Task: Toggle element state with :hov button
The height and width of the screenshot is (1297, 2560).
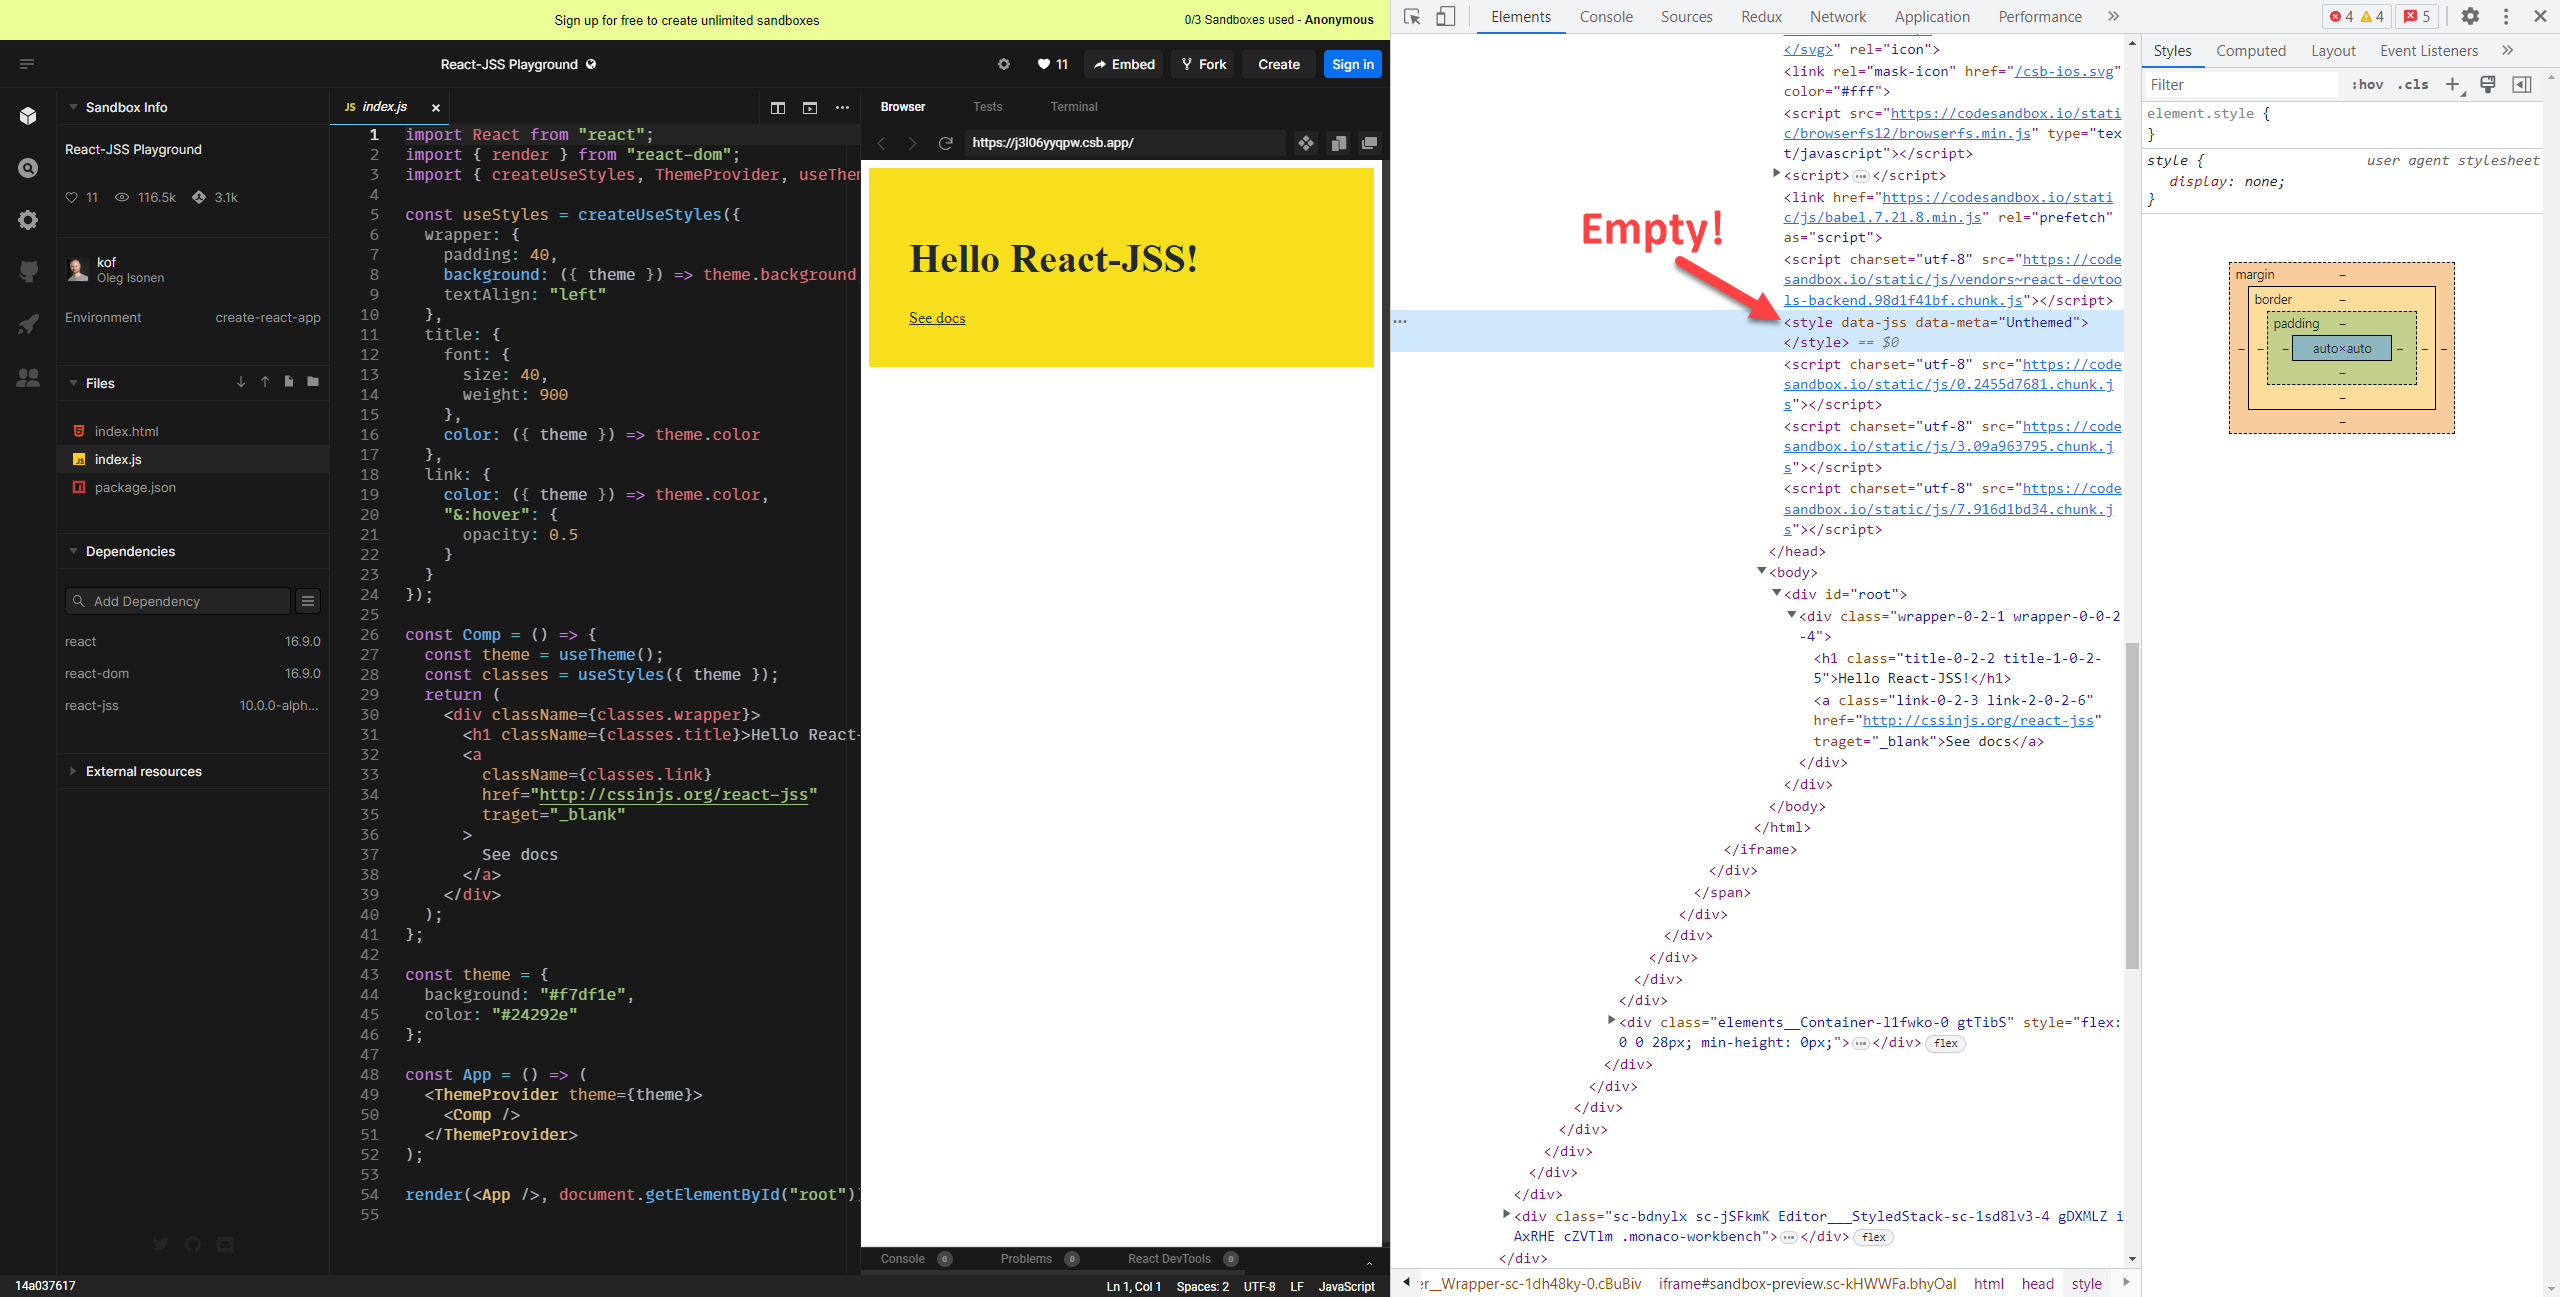Action: [x=2369, y=85]
